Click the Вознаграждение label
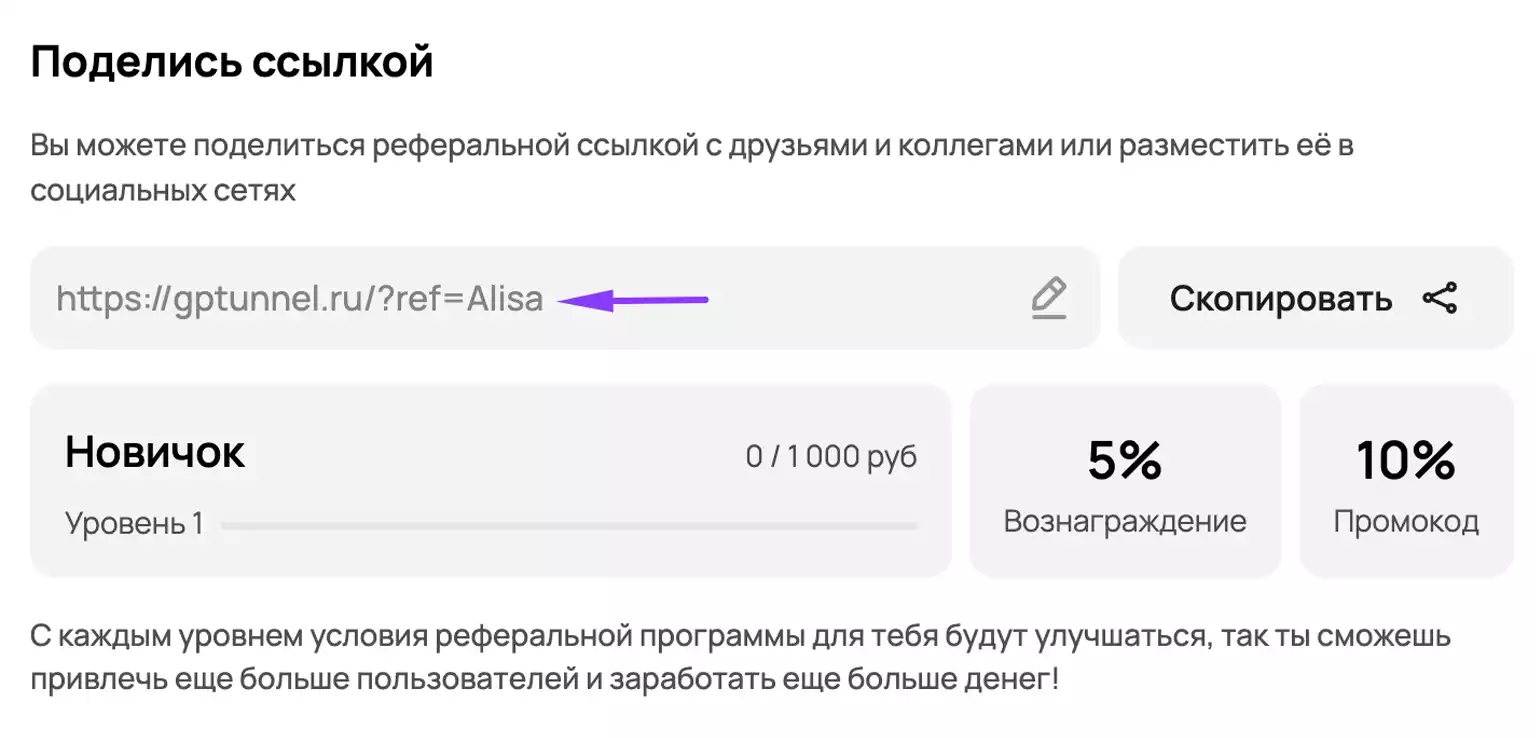This screenshot has height=738, width=1536. point(1125,522)
